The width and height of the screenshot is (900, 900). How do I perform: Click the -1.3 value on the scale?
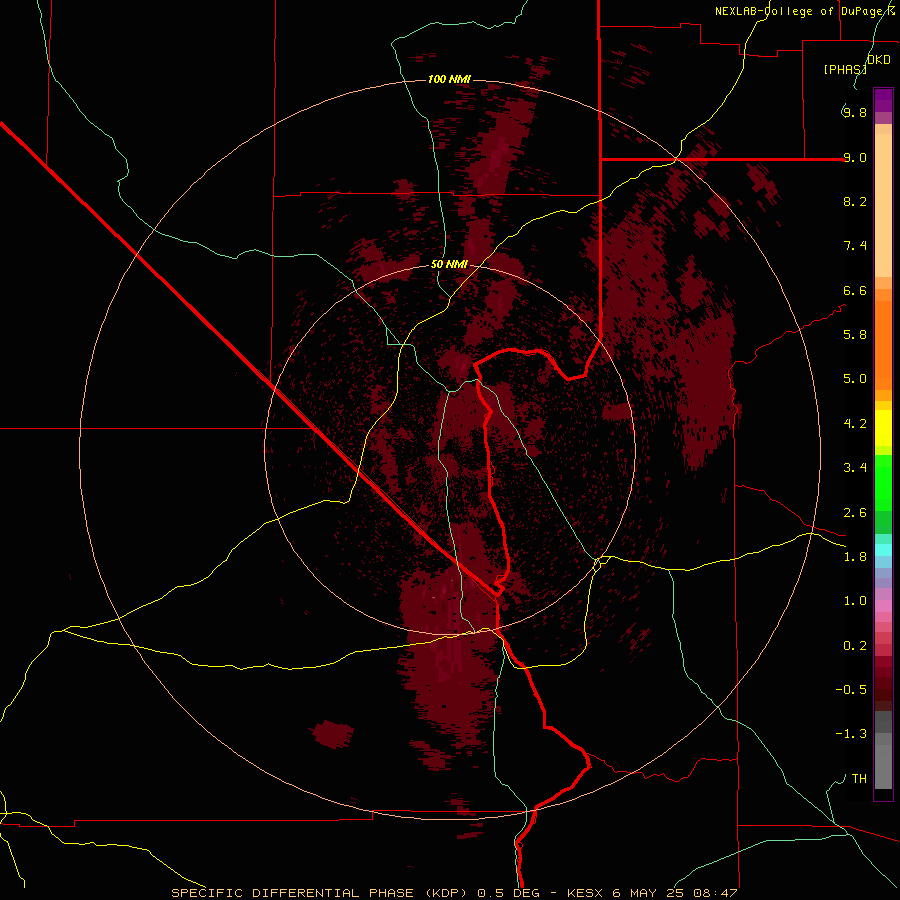[x=851, y=734]
